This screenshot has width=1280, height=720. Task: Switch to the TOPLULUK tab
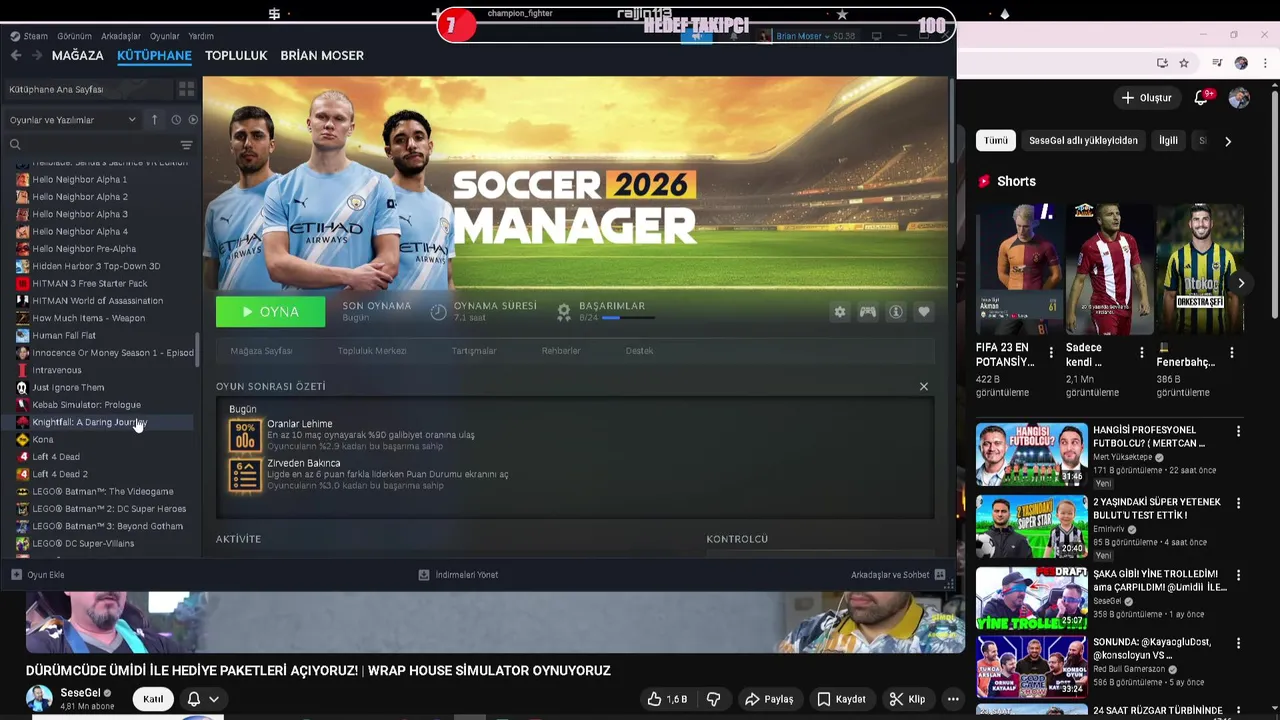pyautogui.click(x=236, y=55)
